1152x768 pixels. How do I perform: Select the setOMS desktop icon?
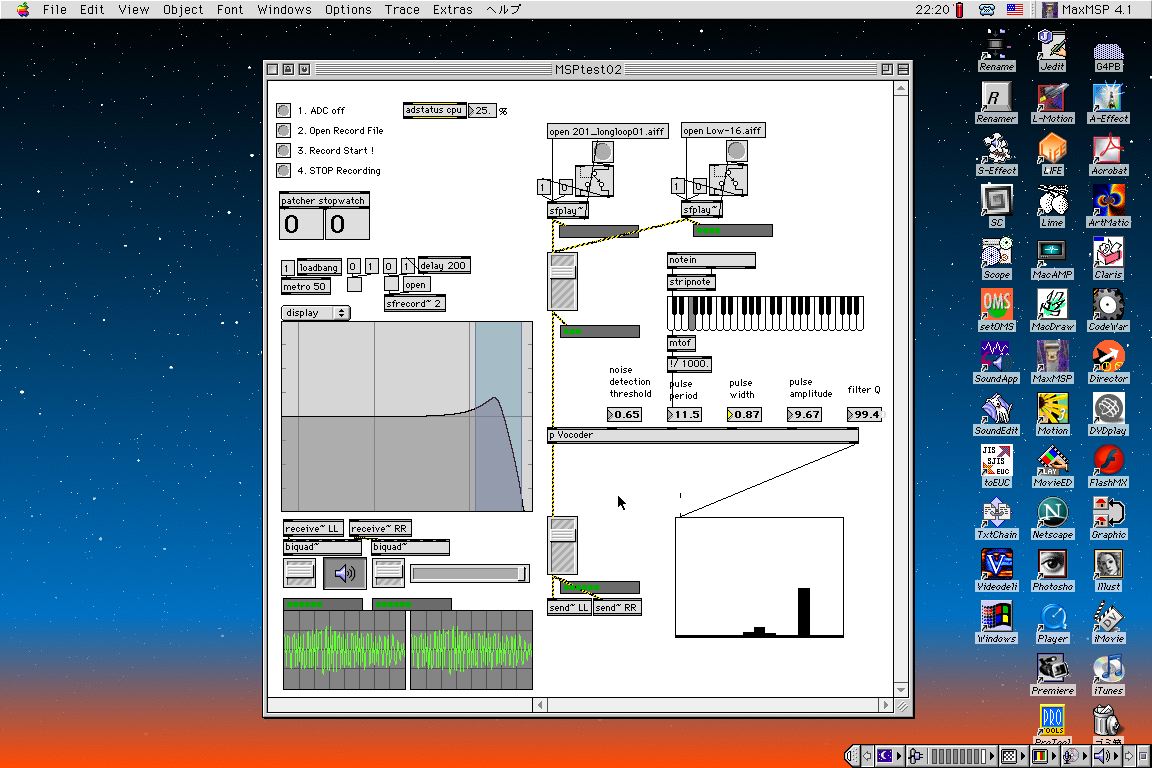point(996,307)
